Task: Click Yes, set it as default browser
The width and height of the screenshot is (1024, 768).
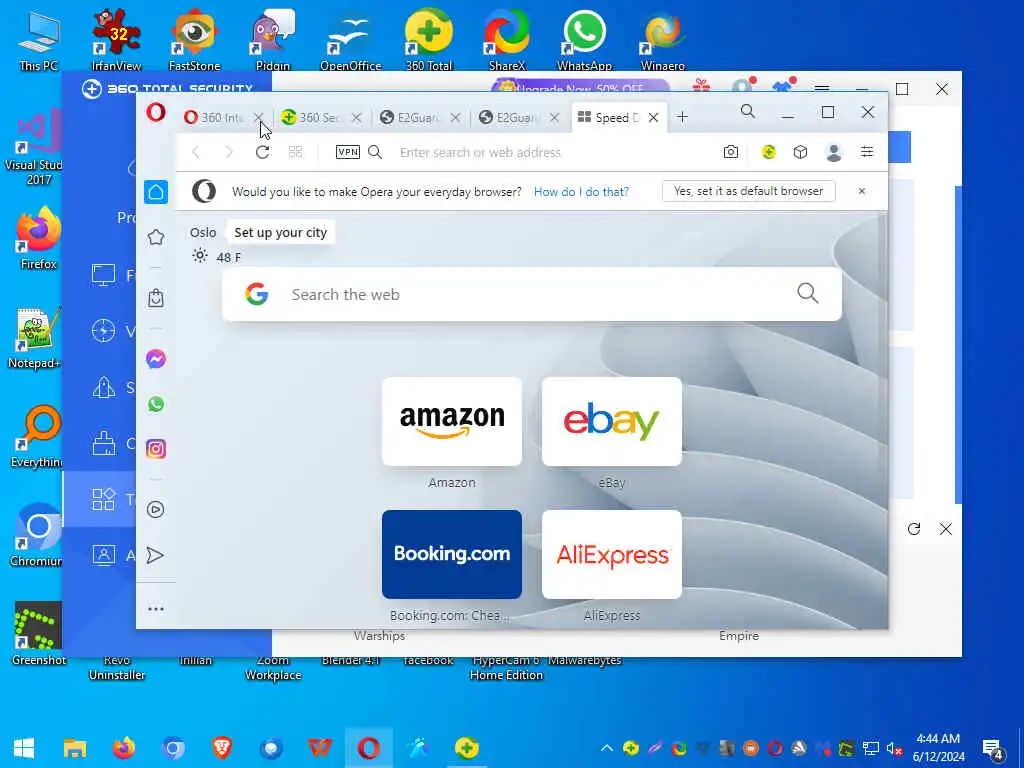Action: coord(748,191)
